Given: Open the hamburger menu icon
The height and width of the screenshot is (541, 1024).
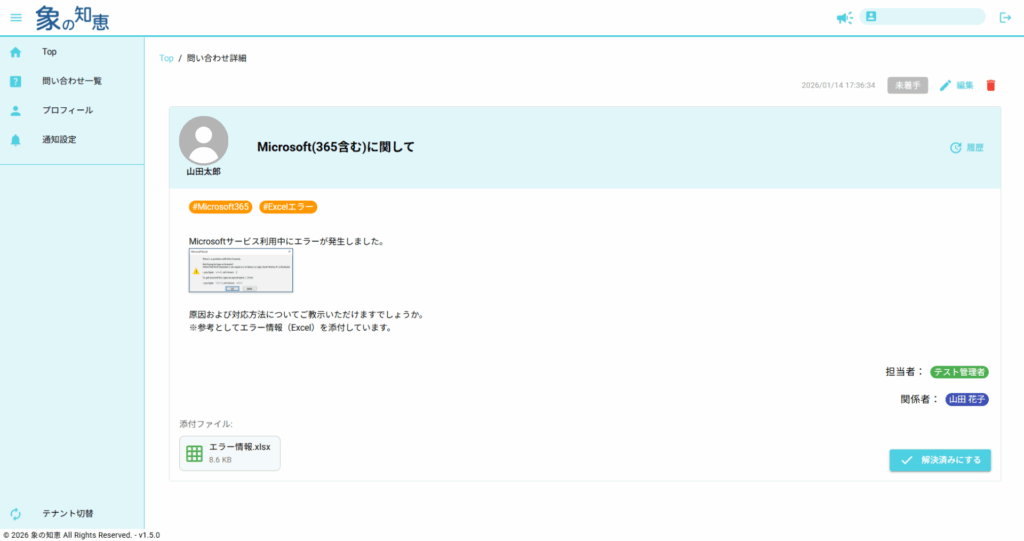Looking at the screenshot, I should click(16, 17).
